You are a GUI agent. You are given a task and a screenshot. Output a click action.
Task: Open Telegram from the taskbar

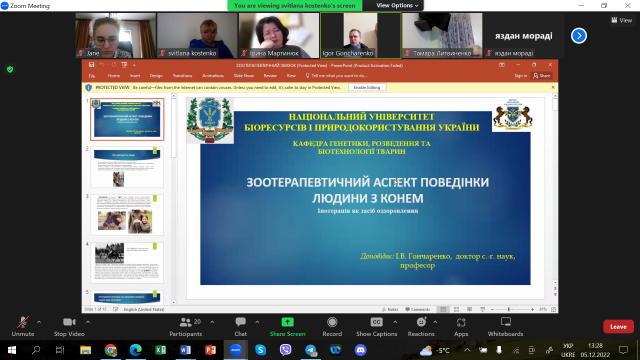coord(311,350)
